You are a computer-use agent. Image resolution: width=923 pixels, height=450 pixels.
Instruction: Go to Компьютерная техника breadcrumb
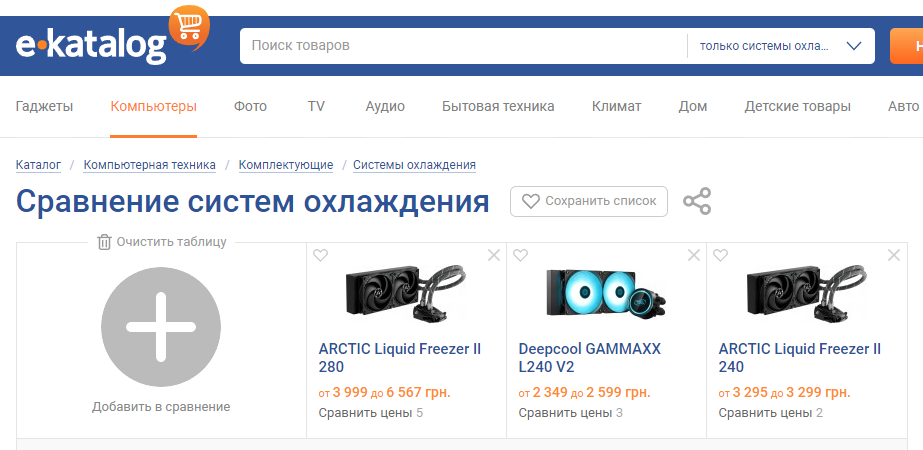[150, 165]
